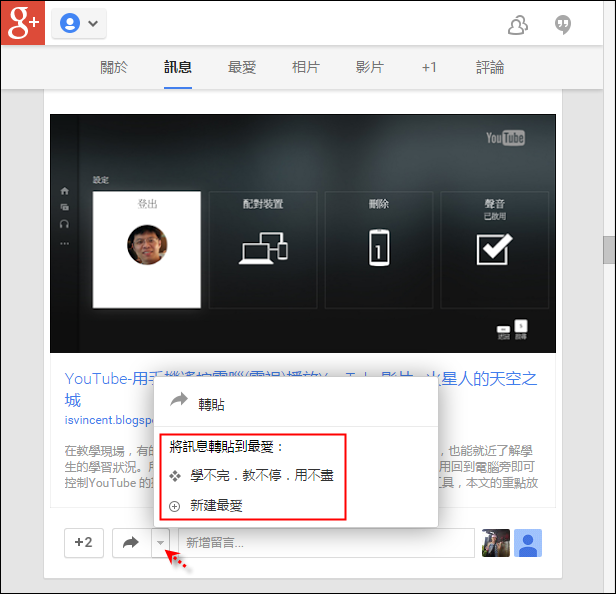Click the 轉貼 arrow icon in popup

tap(179, 400)
